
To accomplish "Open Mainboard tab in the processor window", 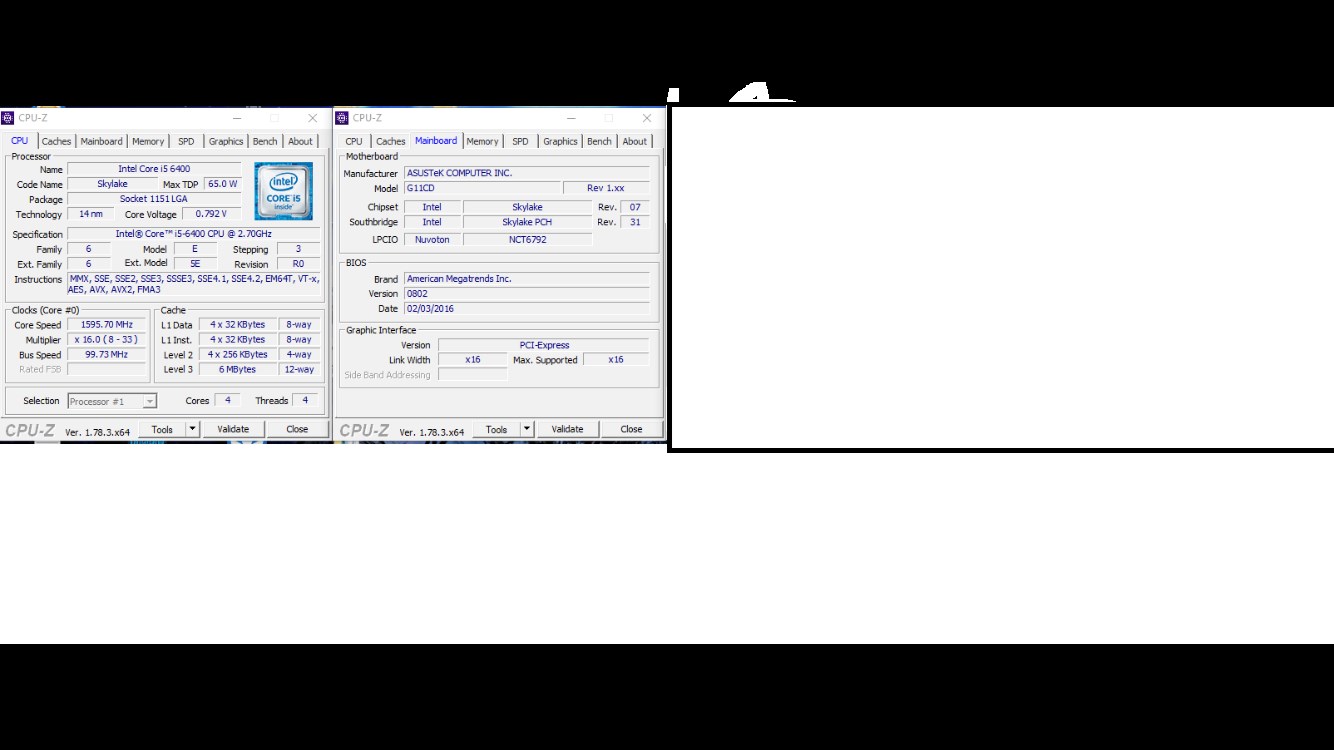I will coord(101,141).
